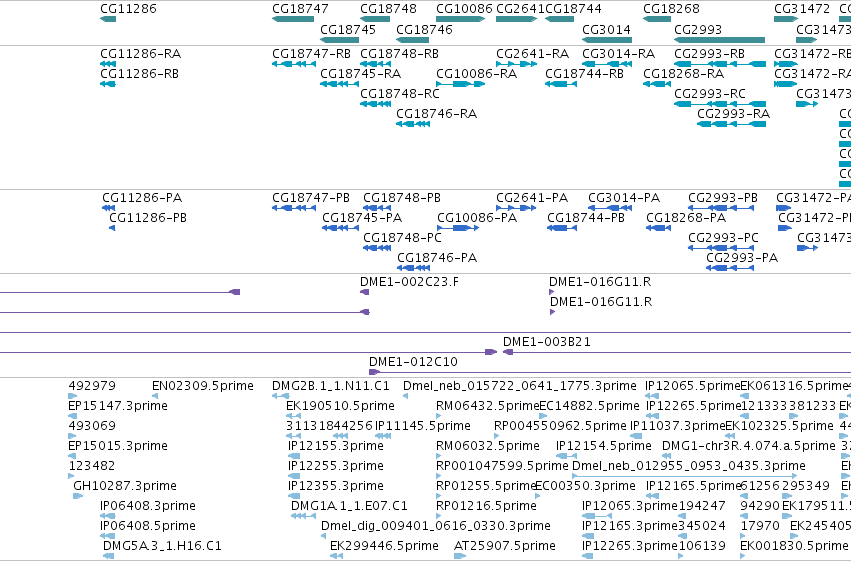Click protein label CG18746-PA
This screenshot has width=851, height=561.
pos(437,258)
